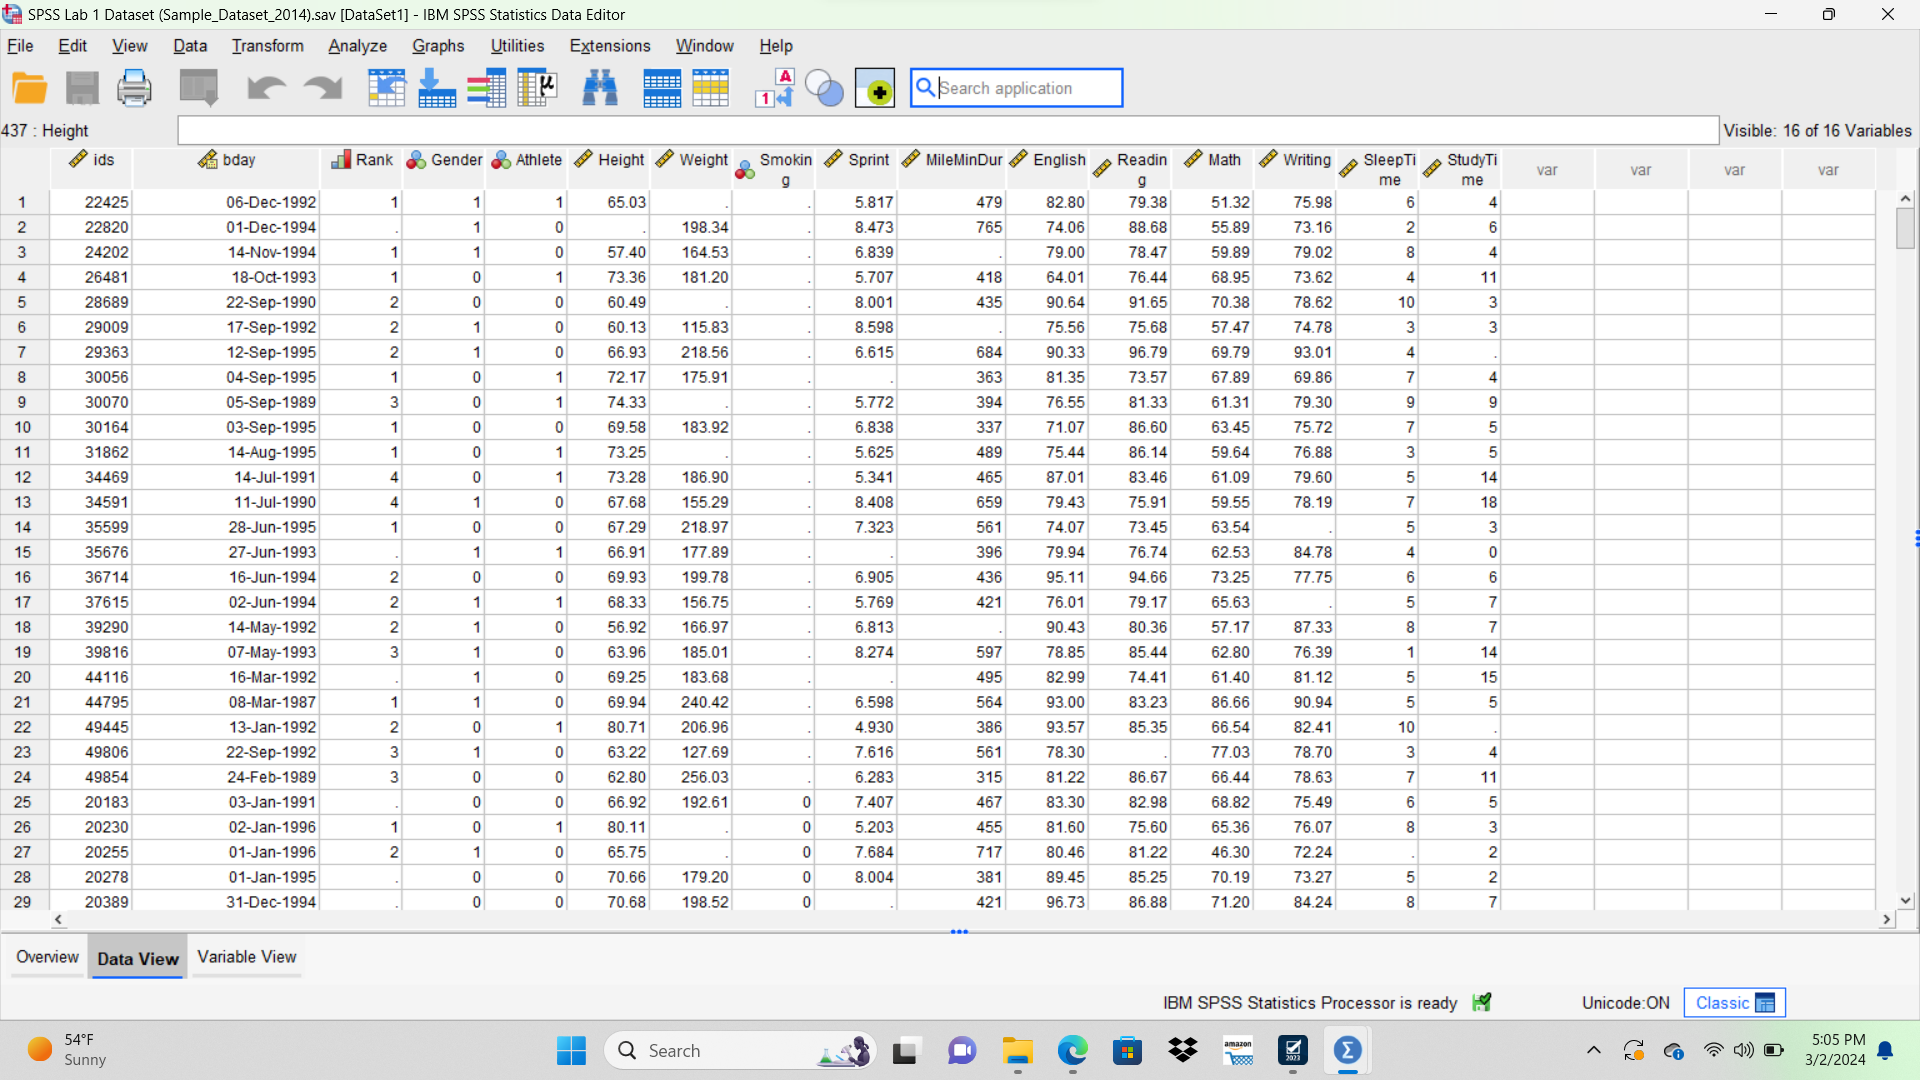Screen dimensions: 1920x1080
Task: Open the Analyze menu
Action: pos(357,45)
